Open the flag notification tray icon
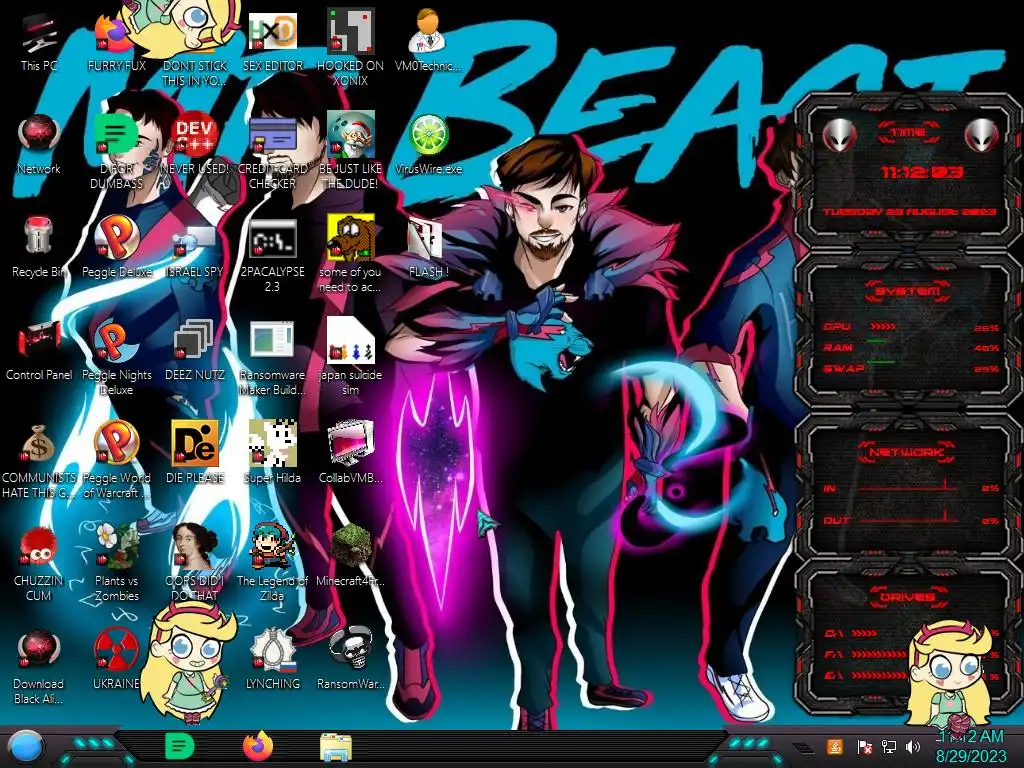1024x768 pixels. point(864,747)
